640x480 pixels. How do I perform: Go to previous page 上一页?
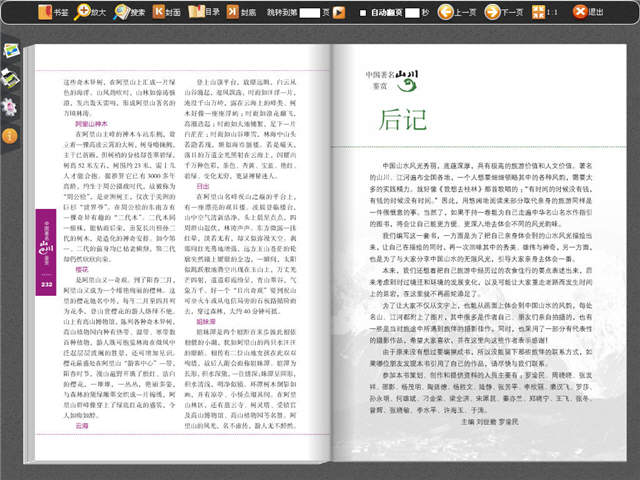[x=456, y=12]
